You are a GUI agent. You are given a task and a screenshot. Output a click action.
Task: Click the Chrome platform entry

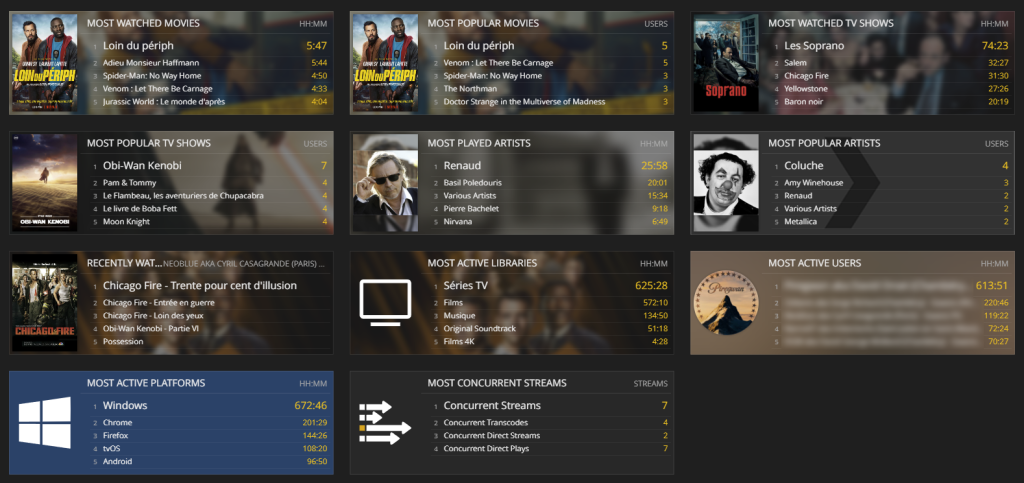117,423
